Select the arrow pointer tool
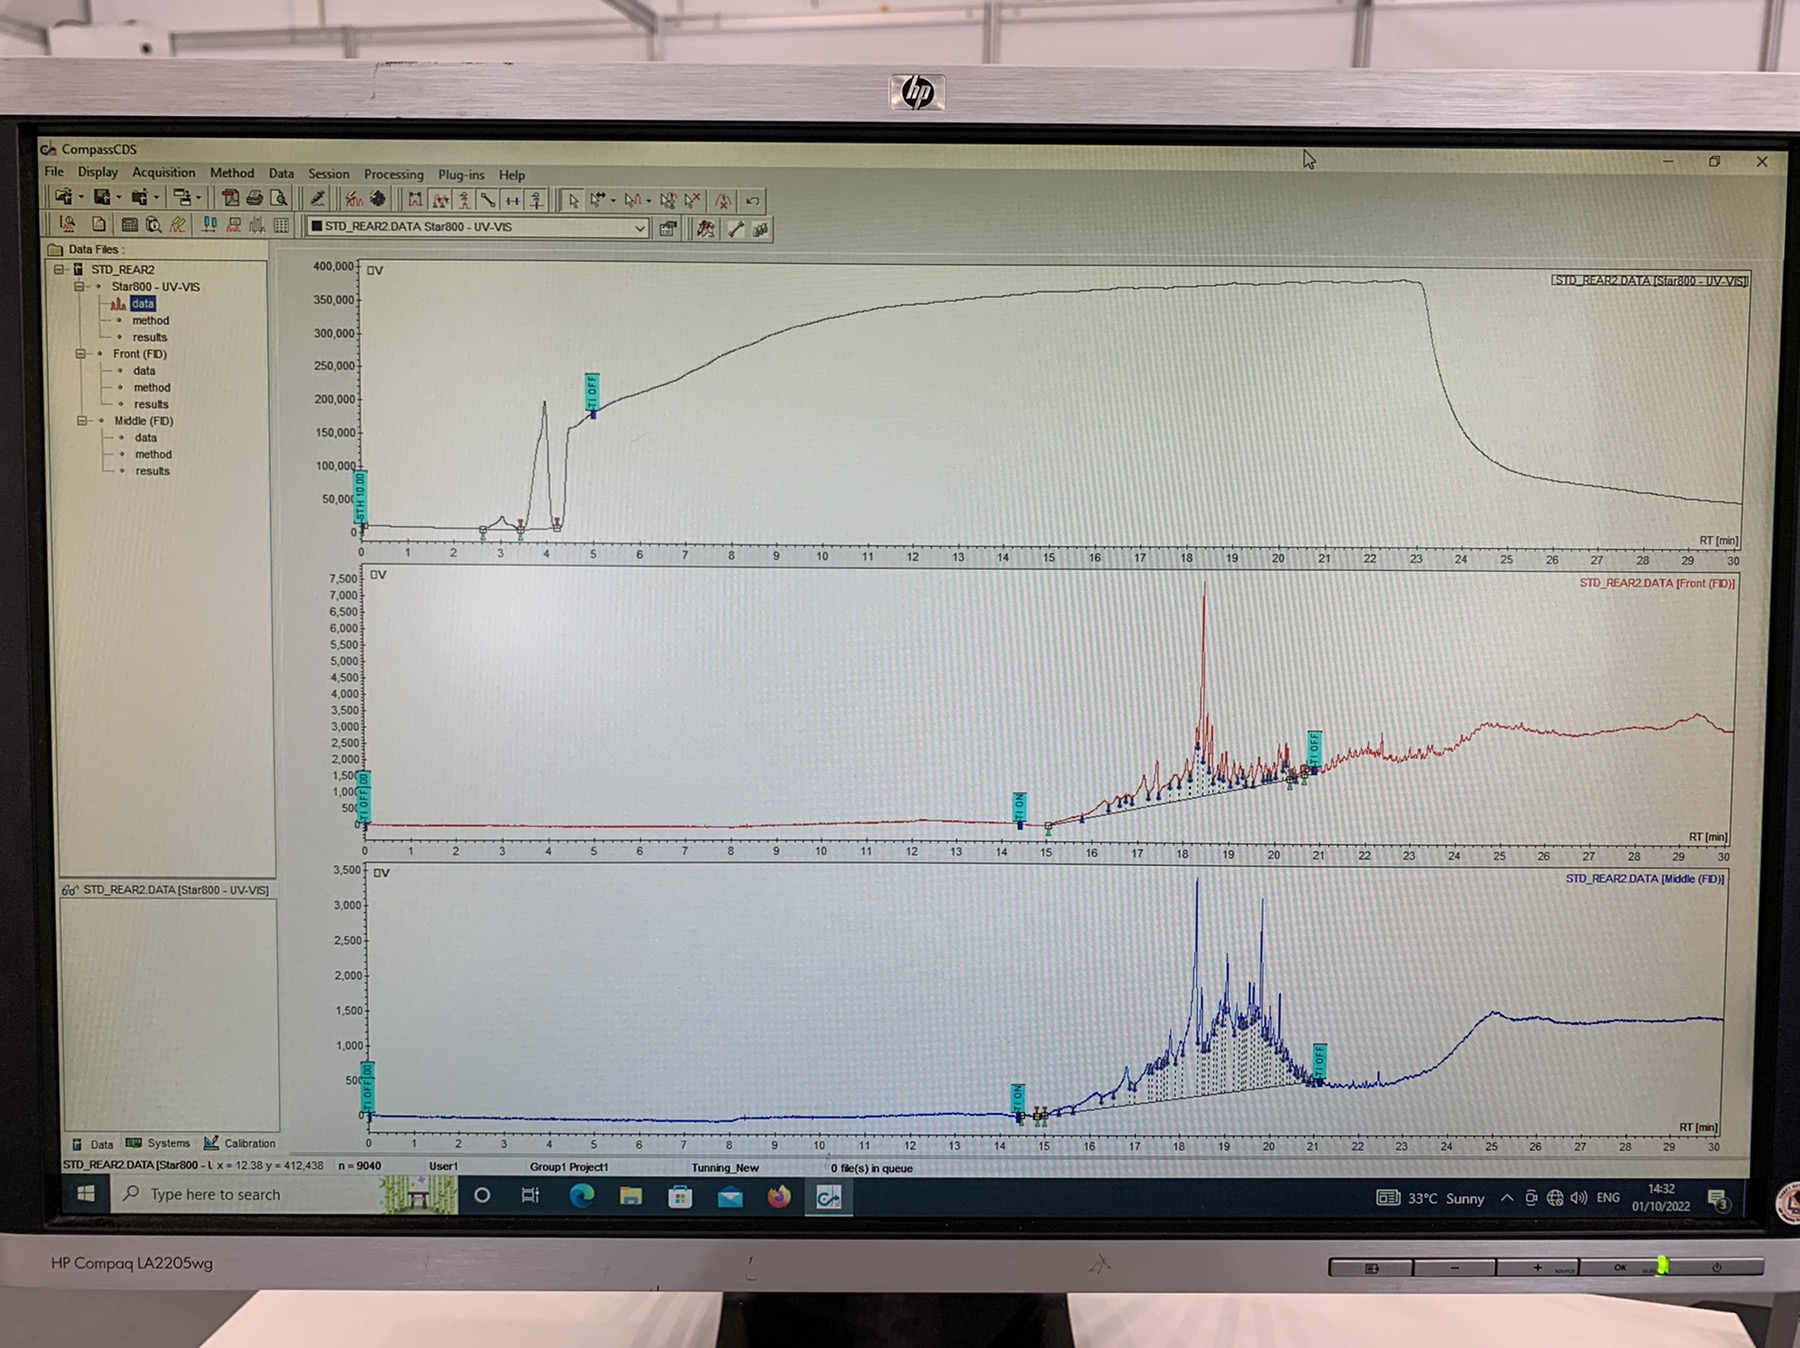This screenshot has width=1800, height=1348. click(573, 200)
